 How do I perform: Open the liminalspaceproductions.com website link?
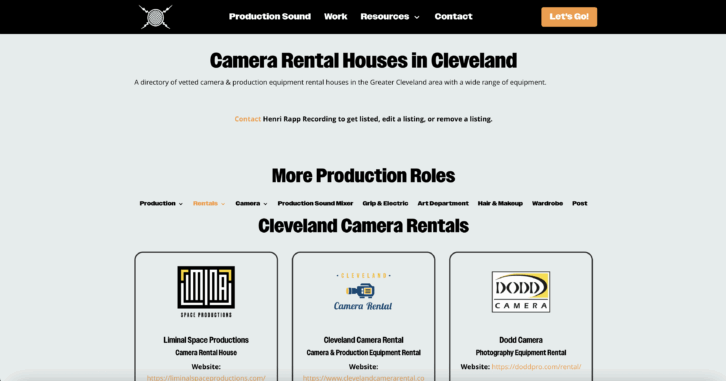[x=206, y=377]
